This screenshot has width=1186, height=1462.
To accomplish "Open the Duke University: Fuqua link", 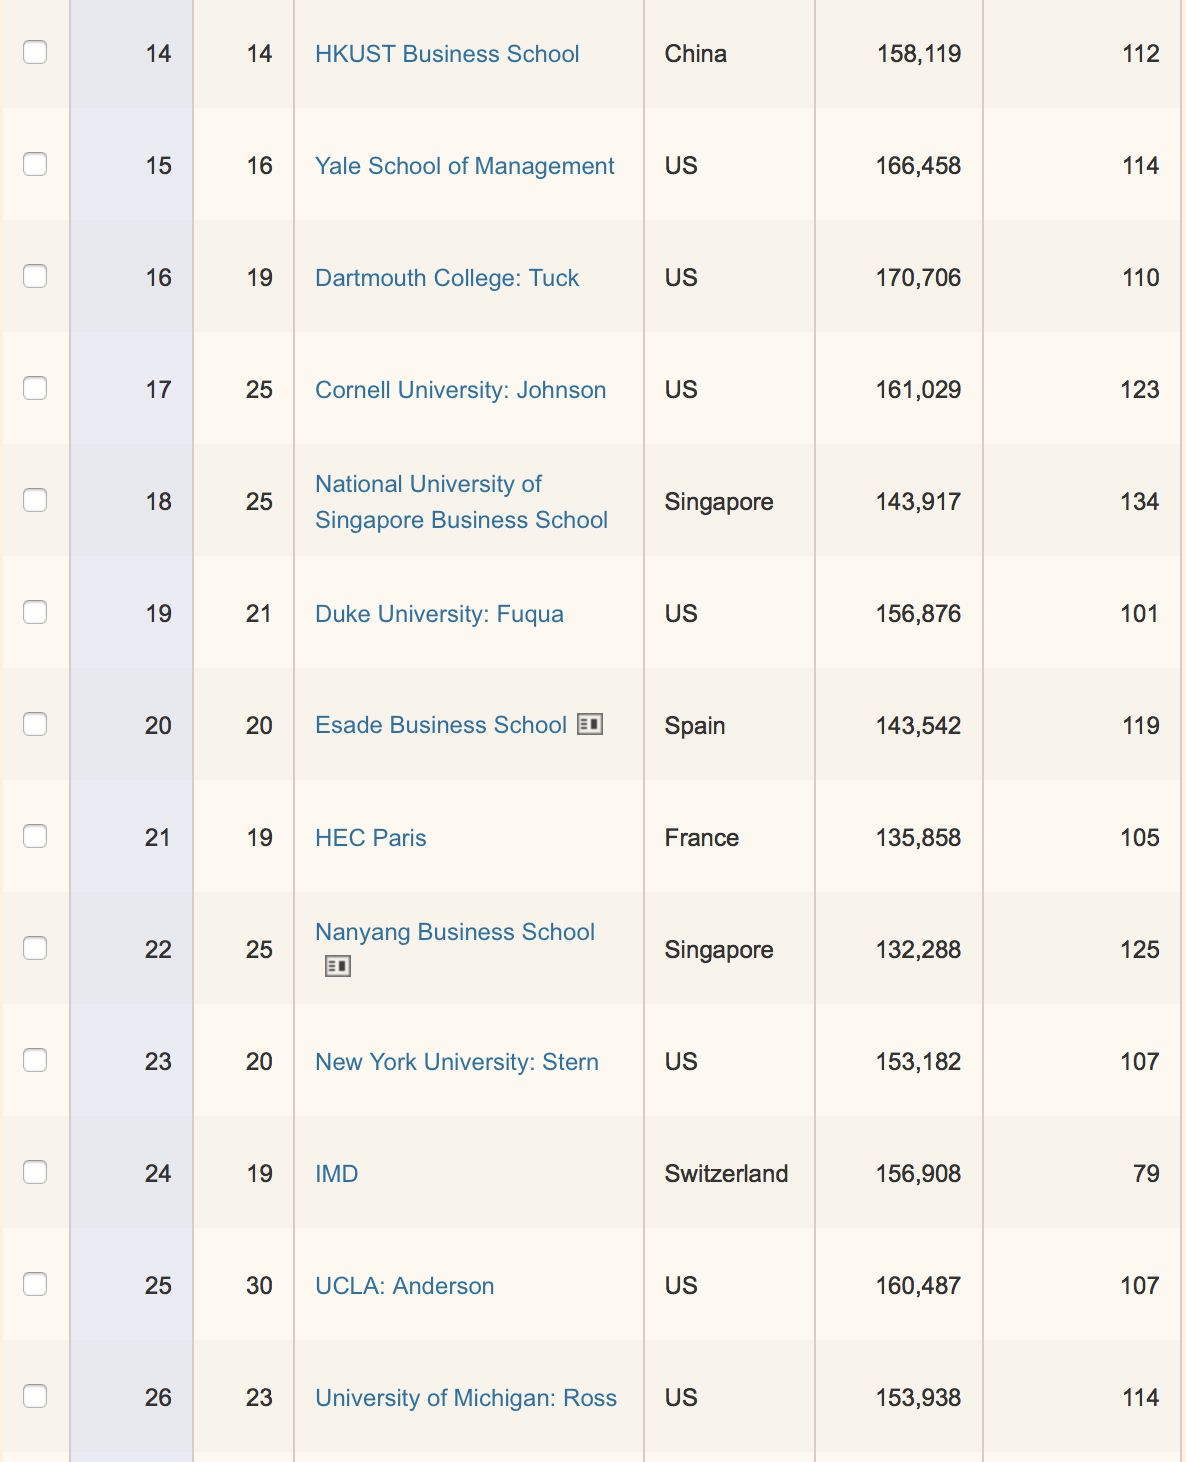I will point(439,614).
